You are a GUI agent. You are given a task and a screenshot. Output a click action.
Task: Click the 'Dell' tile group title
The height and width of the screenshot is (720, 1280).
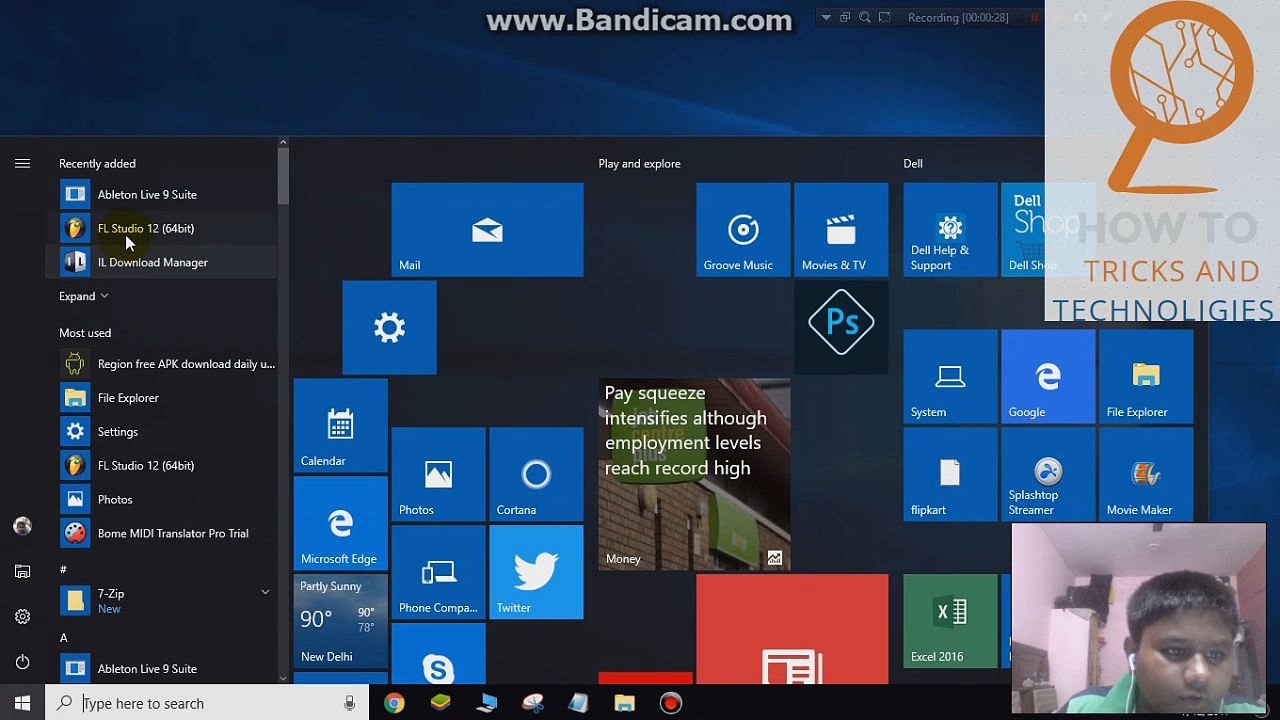click(913, 164)
